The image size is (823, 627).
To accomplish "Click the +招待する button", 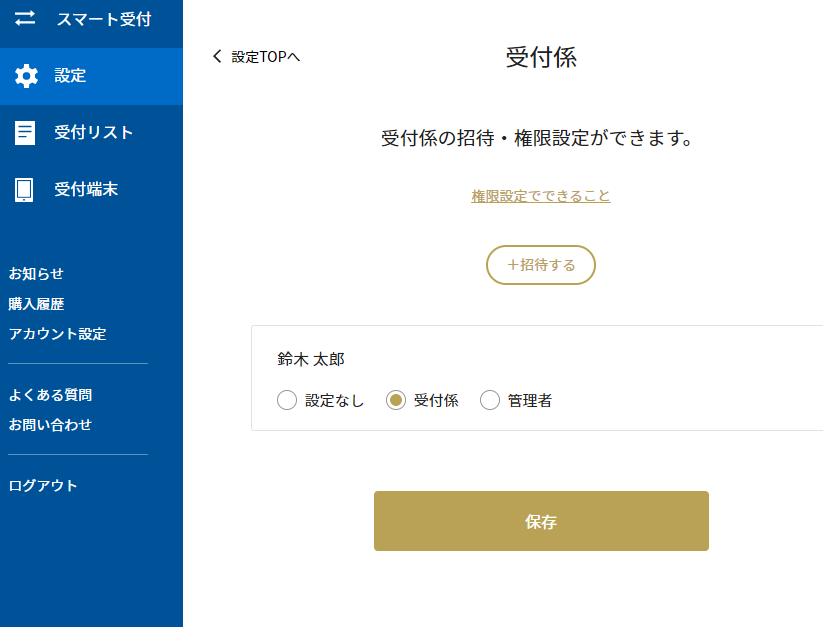I will pos(541,265).
